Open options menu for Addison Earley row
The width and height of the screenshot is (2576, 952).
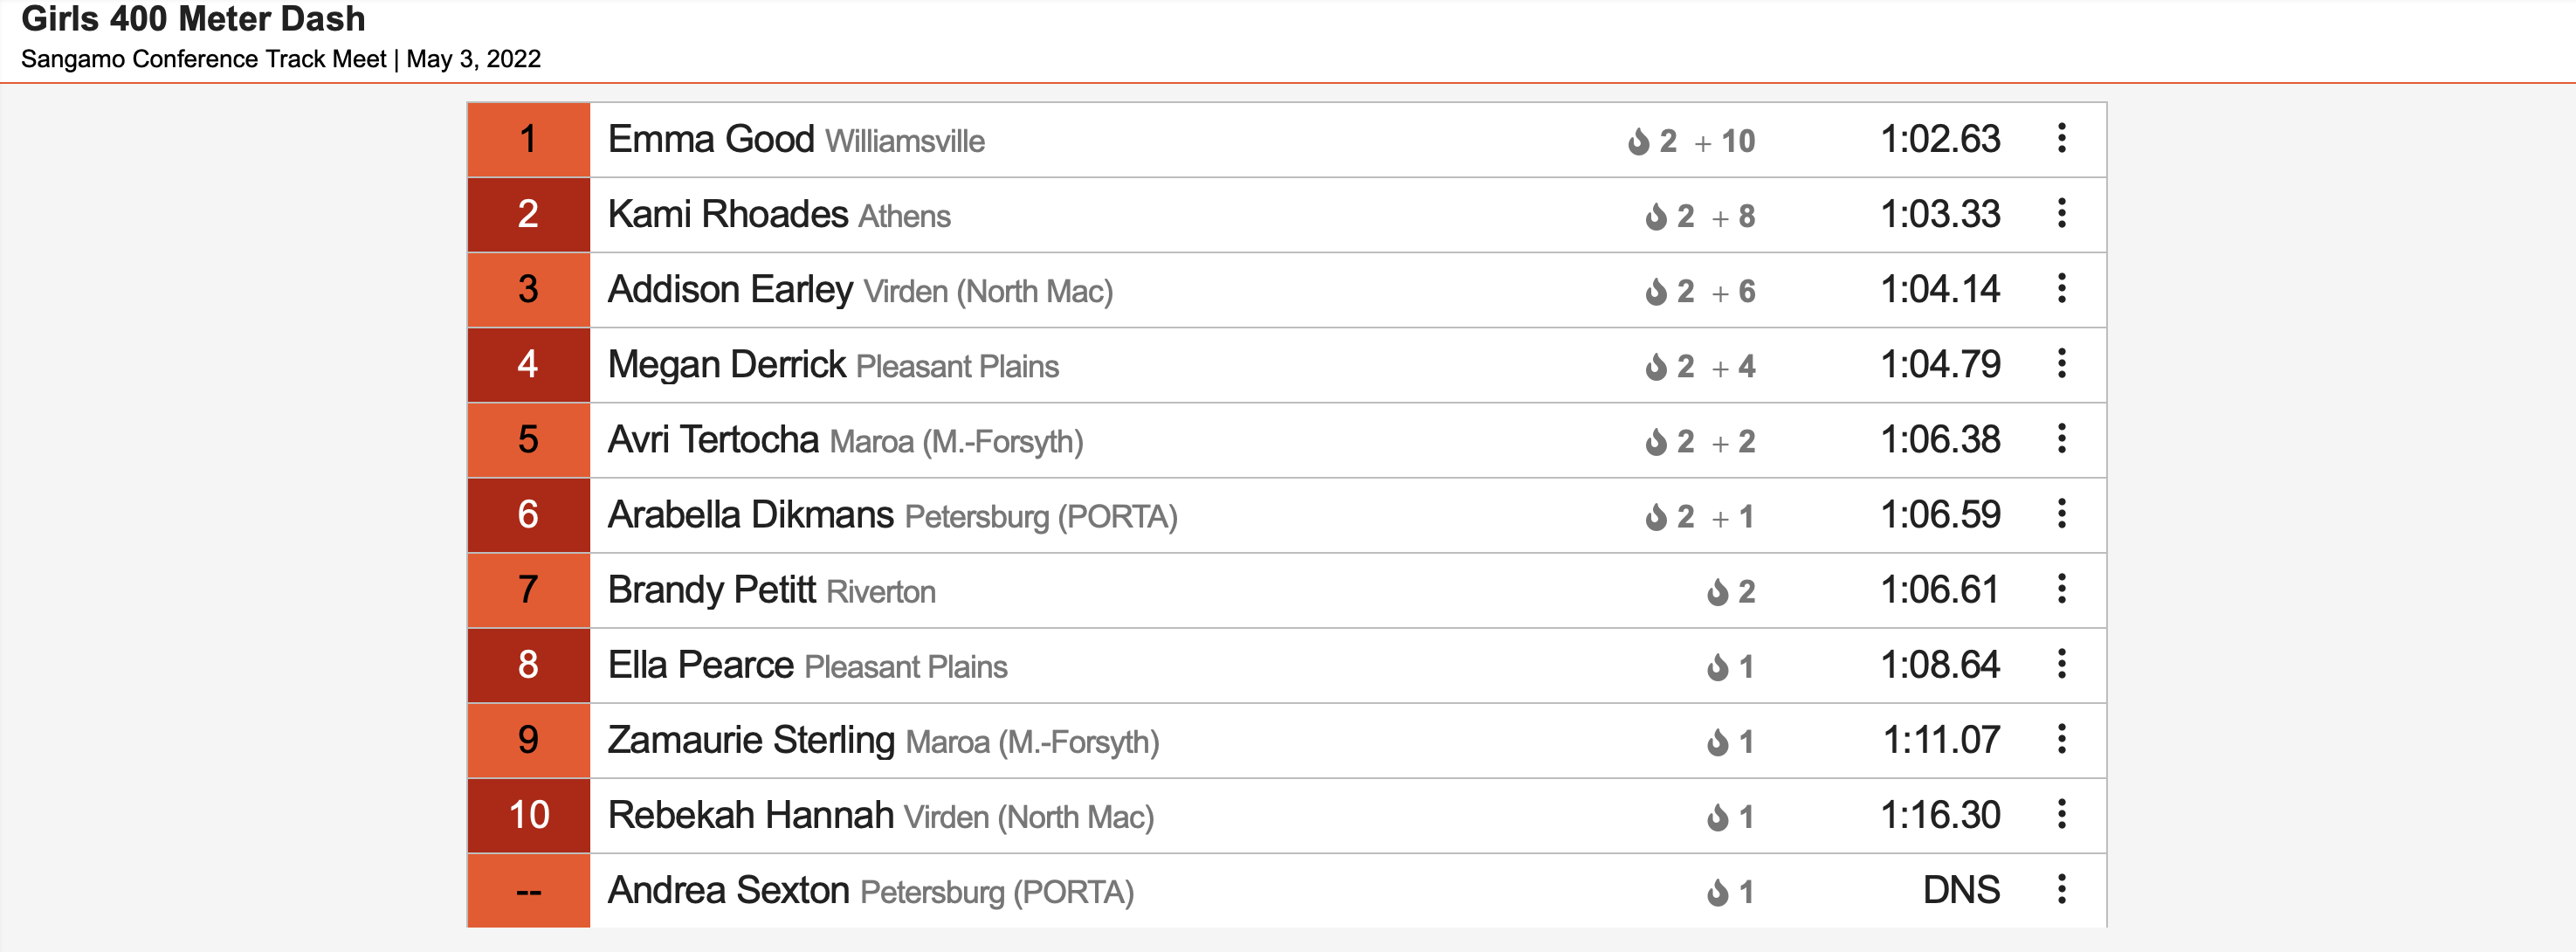click(x=2061, y=289)
